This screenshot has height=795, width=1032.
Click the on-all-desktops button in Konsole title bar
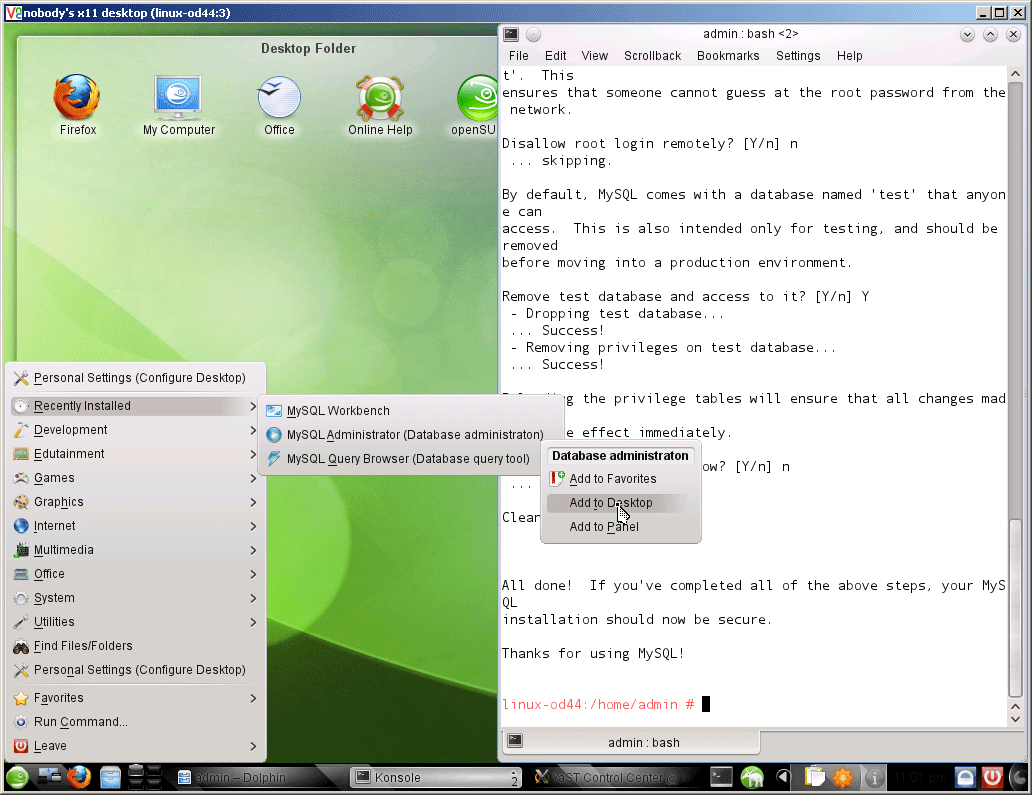pyautogui.click(x=534, y=34)
